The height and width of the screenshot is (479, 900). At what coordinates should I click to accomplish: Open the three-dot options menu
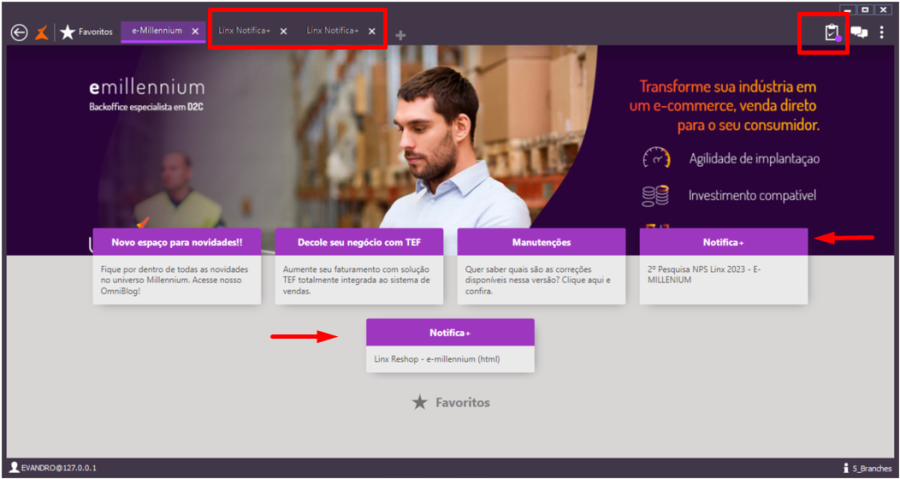coord(882,33)
